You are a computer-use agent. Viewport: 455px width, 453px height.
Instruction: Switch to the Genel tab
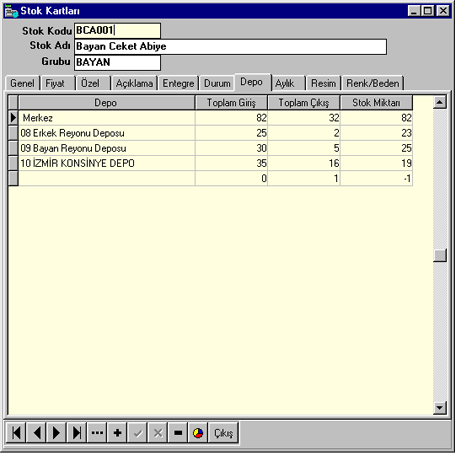(22, 83)
